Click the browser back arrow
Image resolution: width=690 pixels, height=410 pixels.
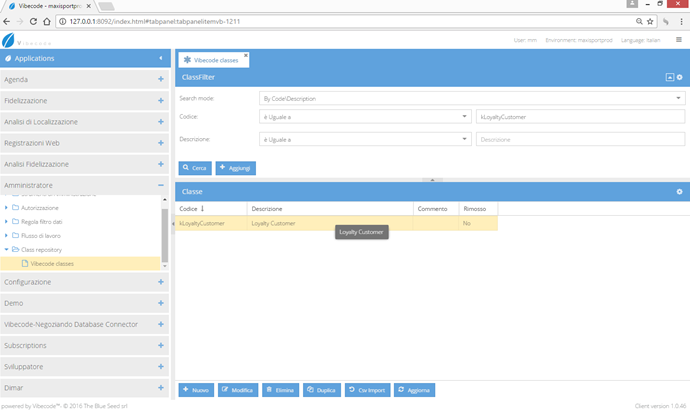[7, 20]
